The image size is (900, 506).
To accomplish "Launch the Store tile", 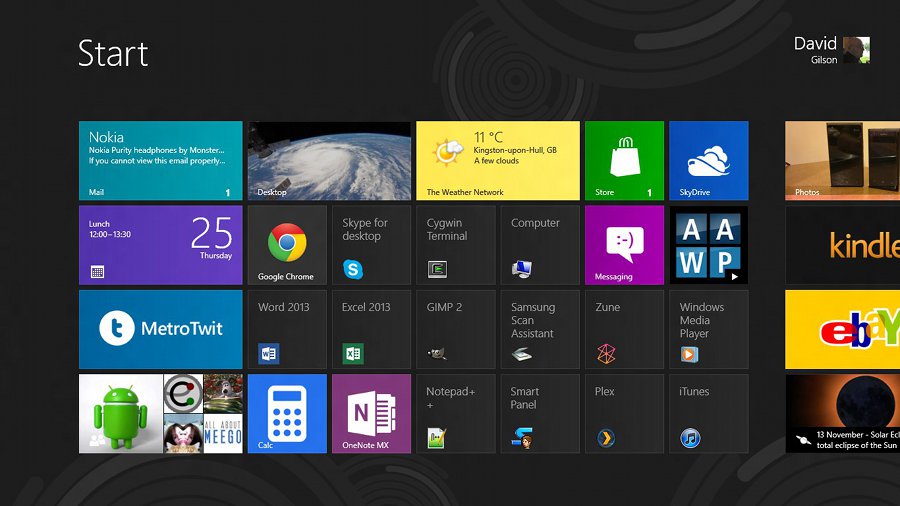I will (624, 161).
